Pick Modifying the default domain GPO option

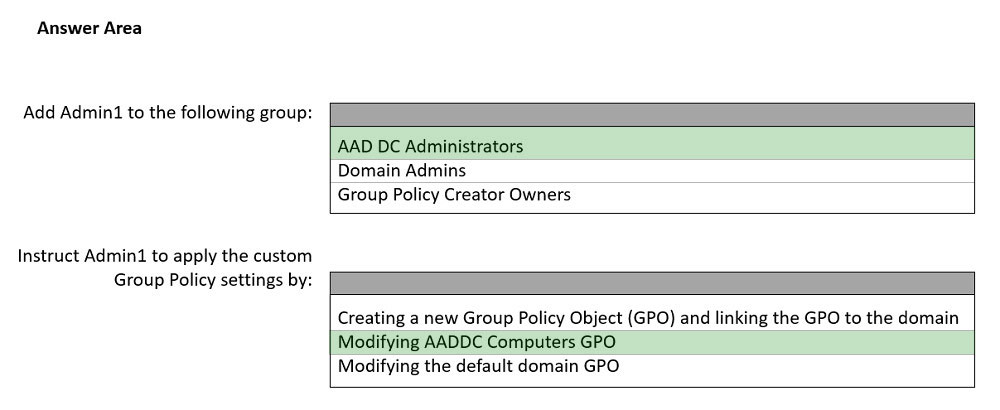coord(478,366)
